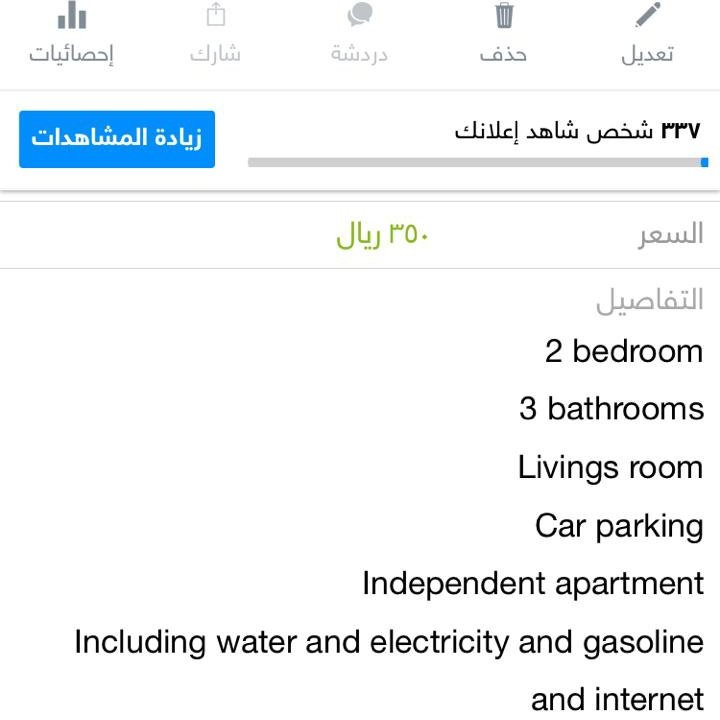
Task: Tap the التفاصيل section header
Action: tap(650, 301)
